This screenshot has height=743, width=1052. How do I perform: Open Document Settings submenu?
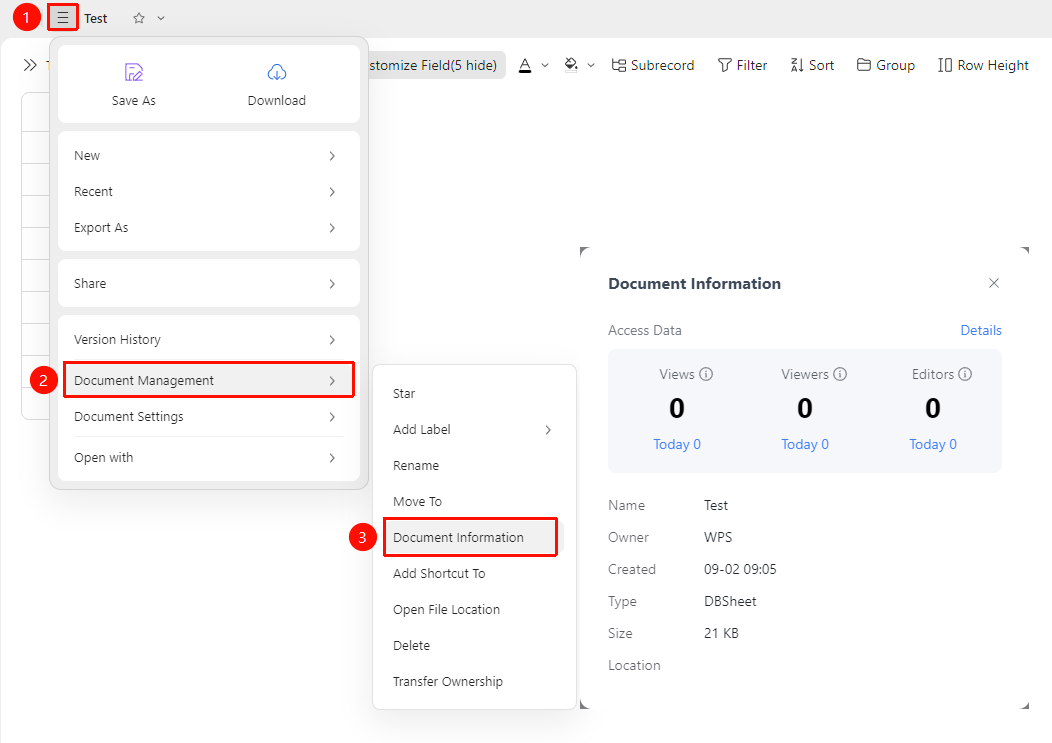coord(209,417)
